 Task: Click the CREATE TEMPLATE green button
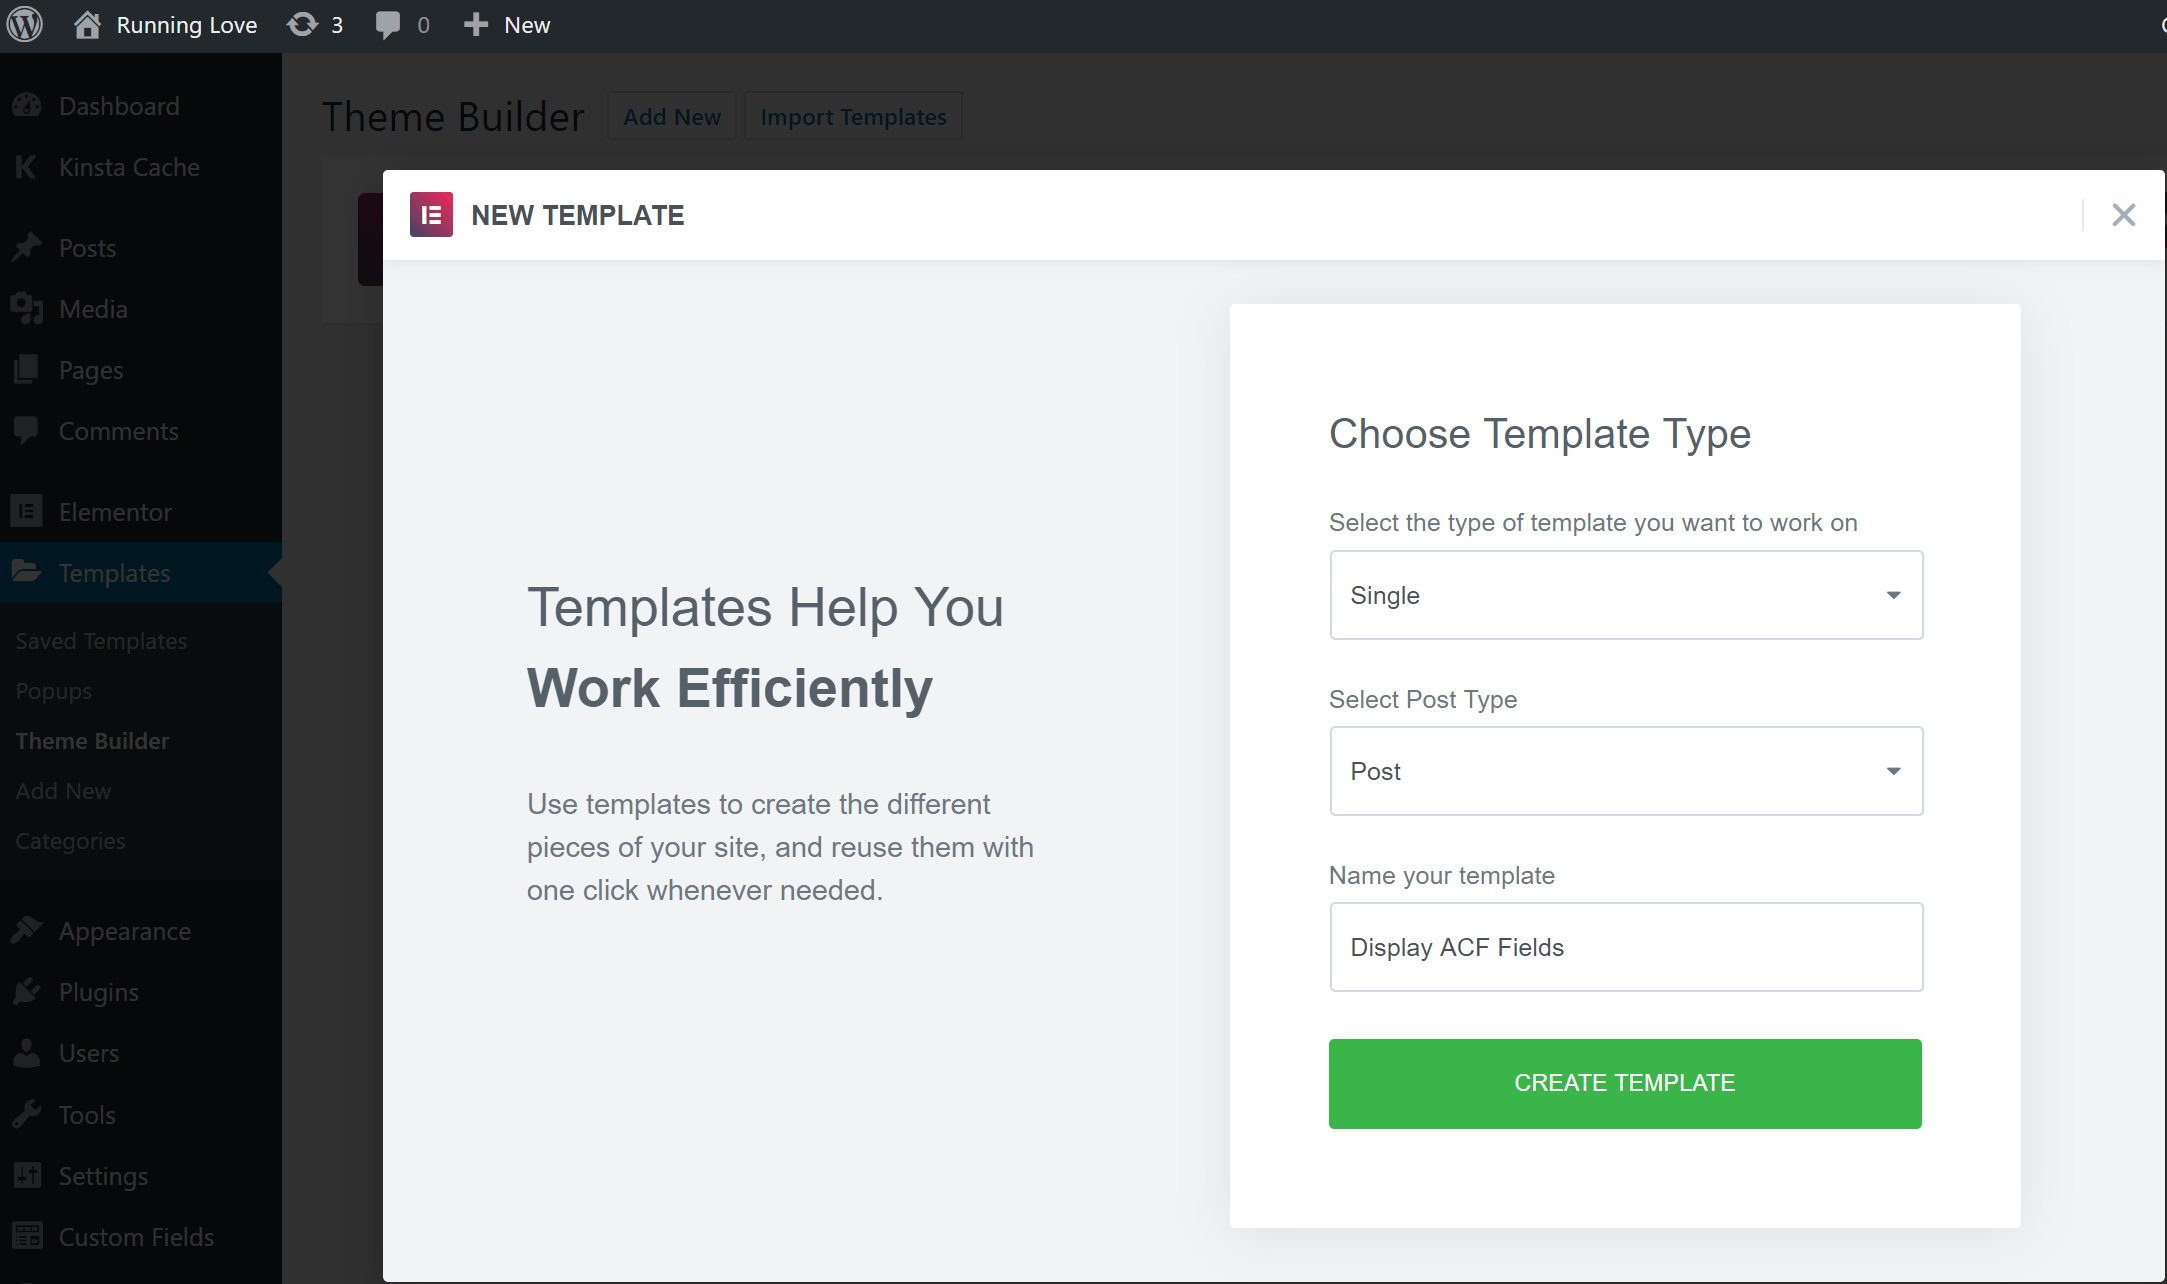(1623, 1084)
